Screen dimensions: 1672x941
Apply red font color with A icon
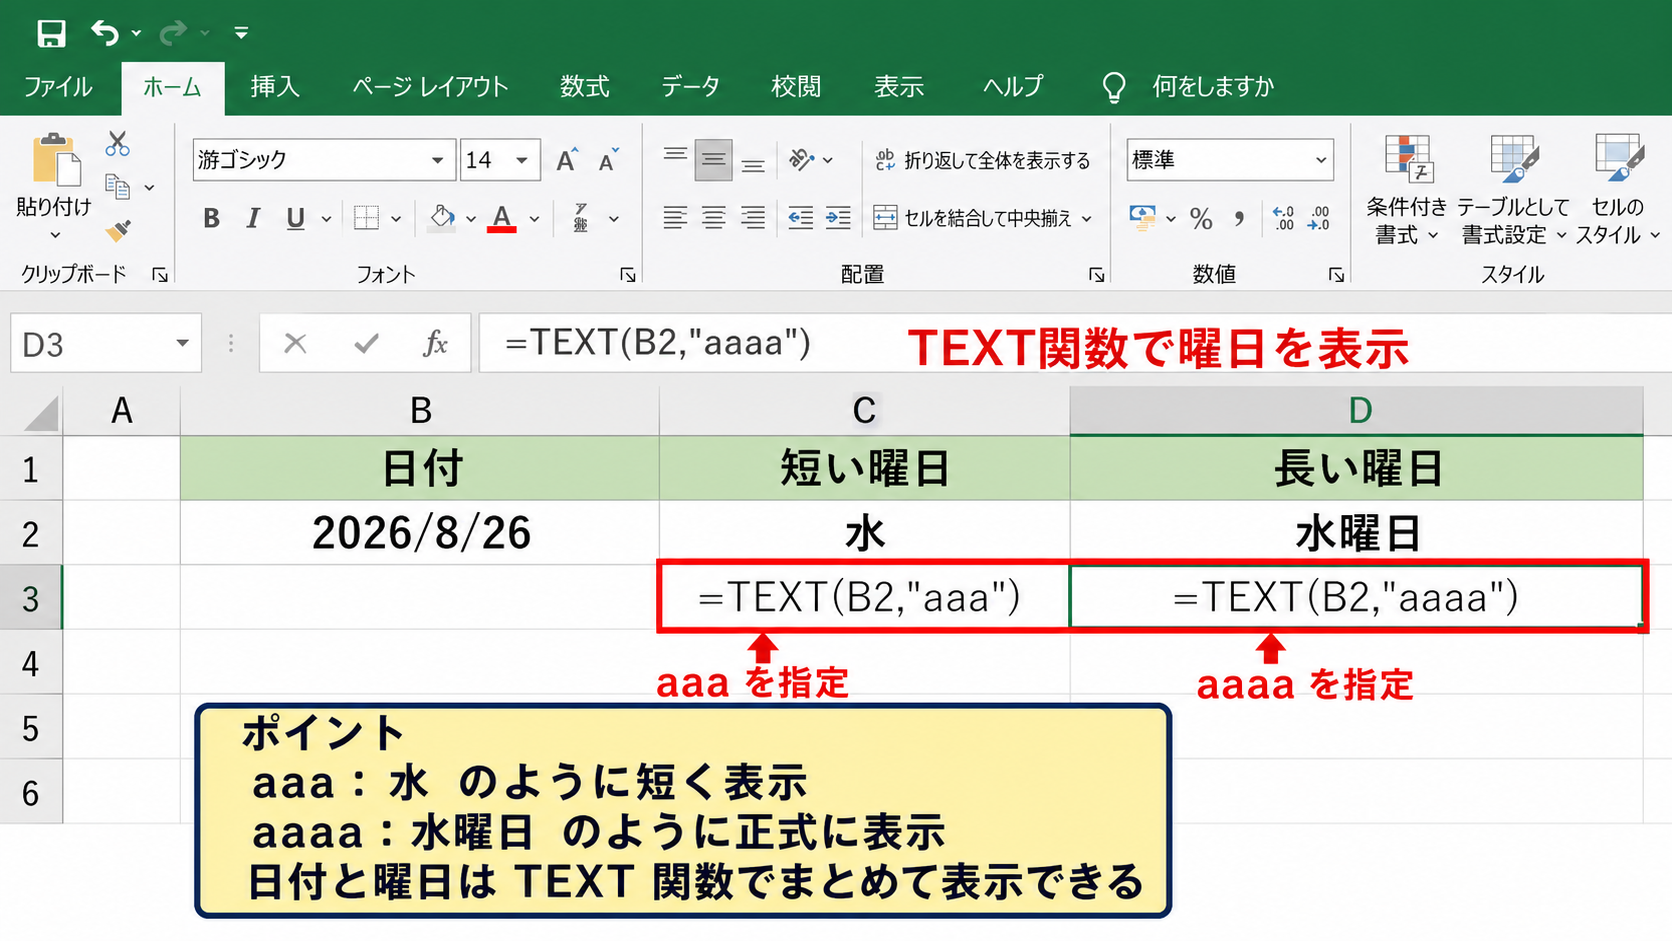click(502, 218)
